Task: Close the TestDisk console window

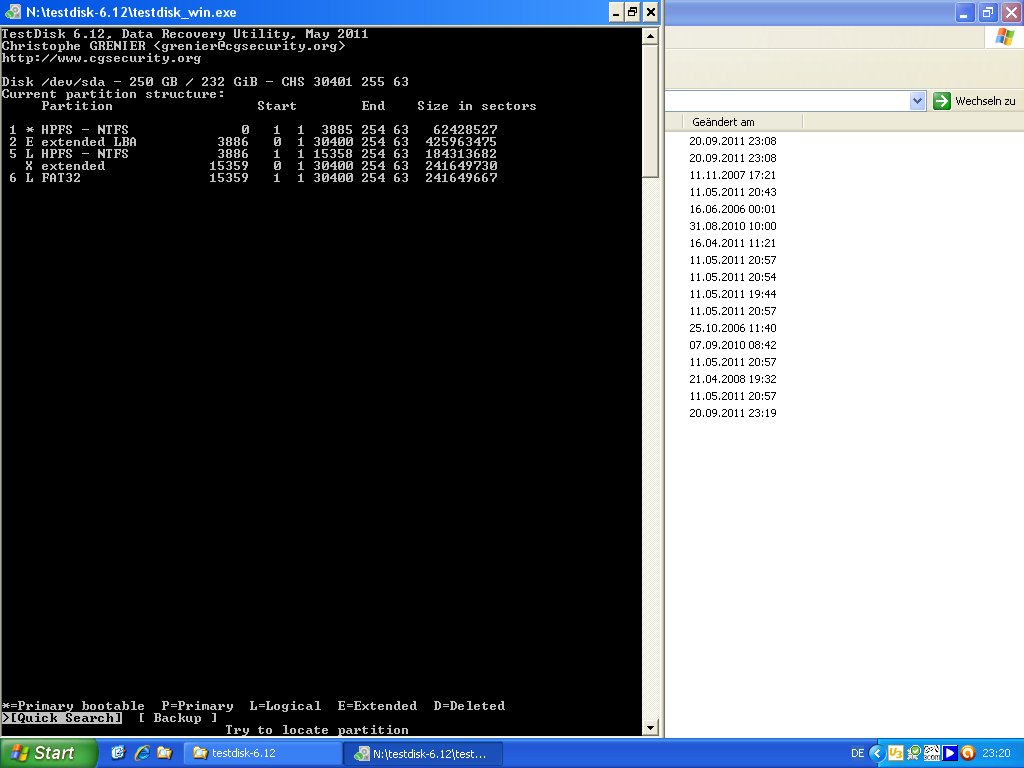Action: coord(650,12)
